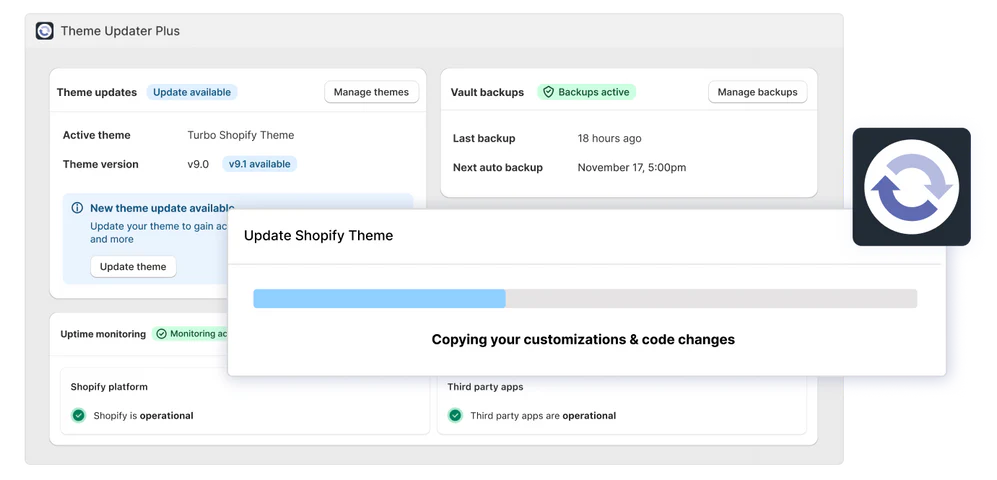Image resolution: width=997 pixels, height=480 pixels.
Task: Click the Last backup label
Action: tap(484, 139)
